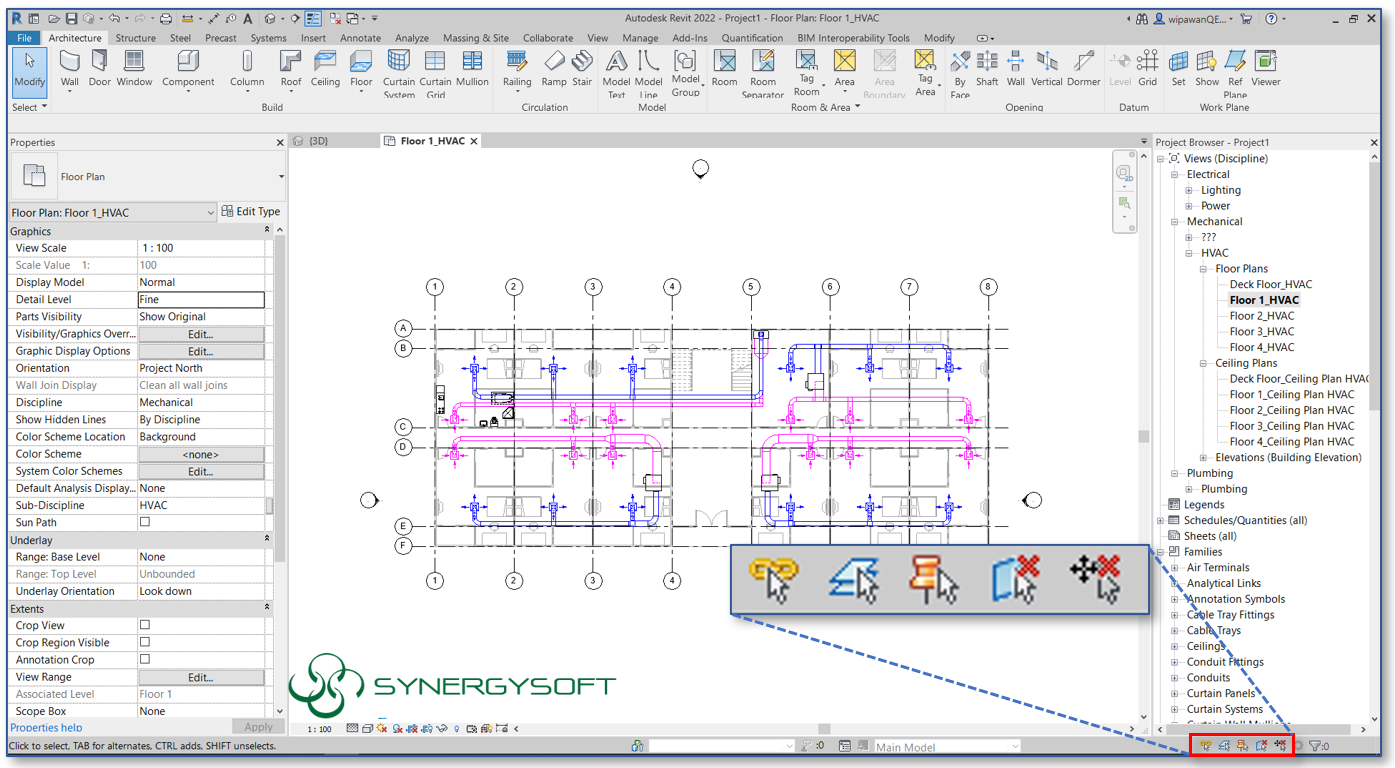Viewport: 1395px width, 768px height.
Task: Click the Railing tool in Circulation panel
Action: [517, 70]
